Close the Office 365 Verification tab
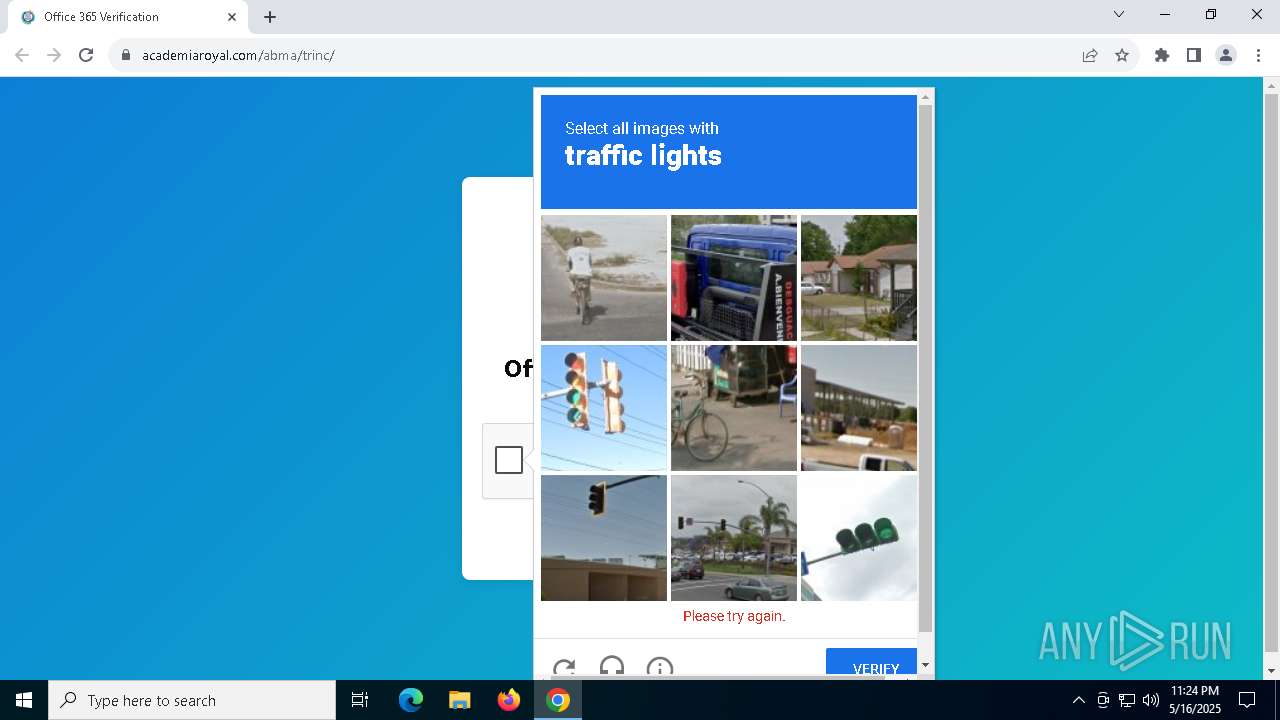The height and width of the screenshot is (720, 1280). coord(232,17)
